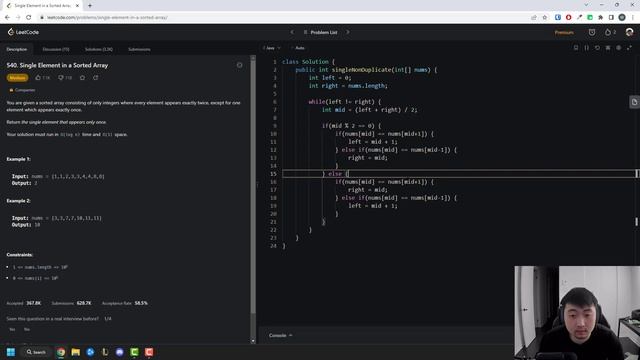Open the Windows Start menu
Image resolution: width=640 pixels, height=360 pixels.
coord(11,352)
